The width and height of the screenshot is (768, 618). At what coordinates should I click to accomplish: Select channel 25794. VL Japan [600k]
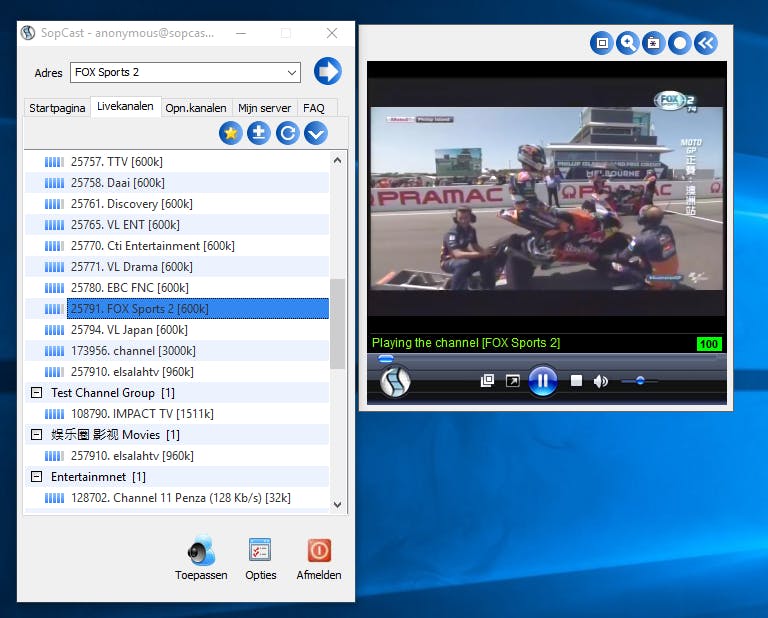[x=177, y=330]
